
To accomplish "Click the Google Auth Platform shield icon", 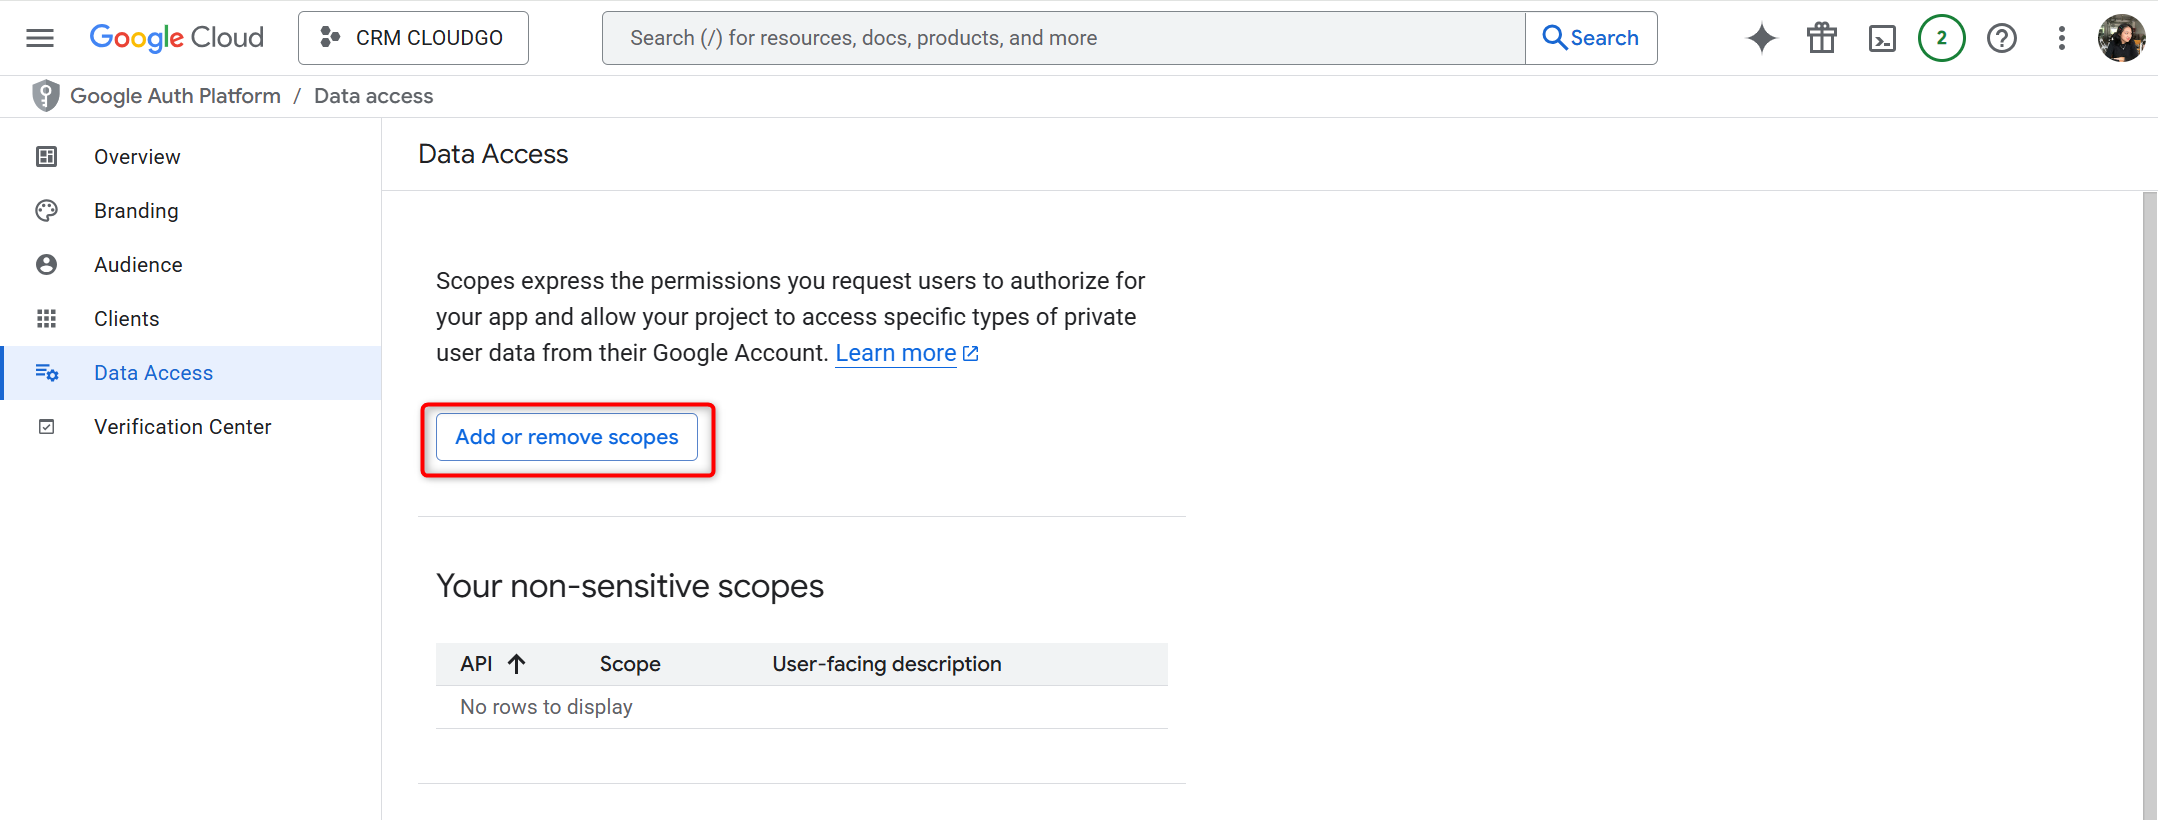I will [45, 96].
